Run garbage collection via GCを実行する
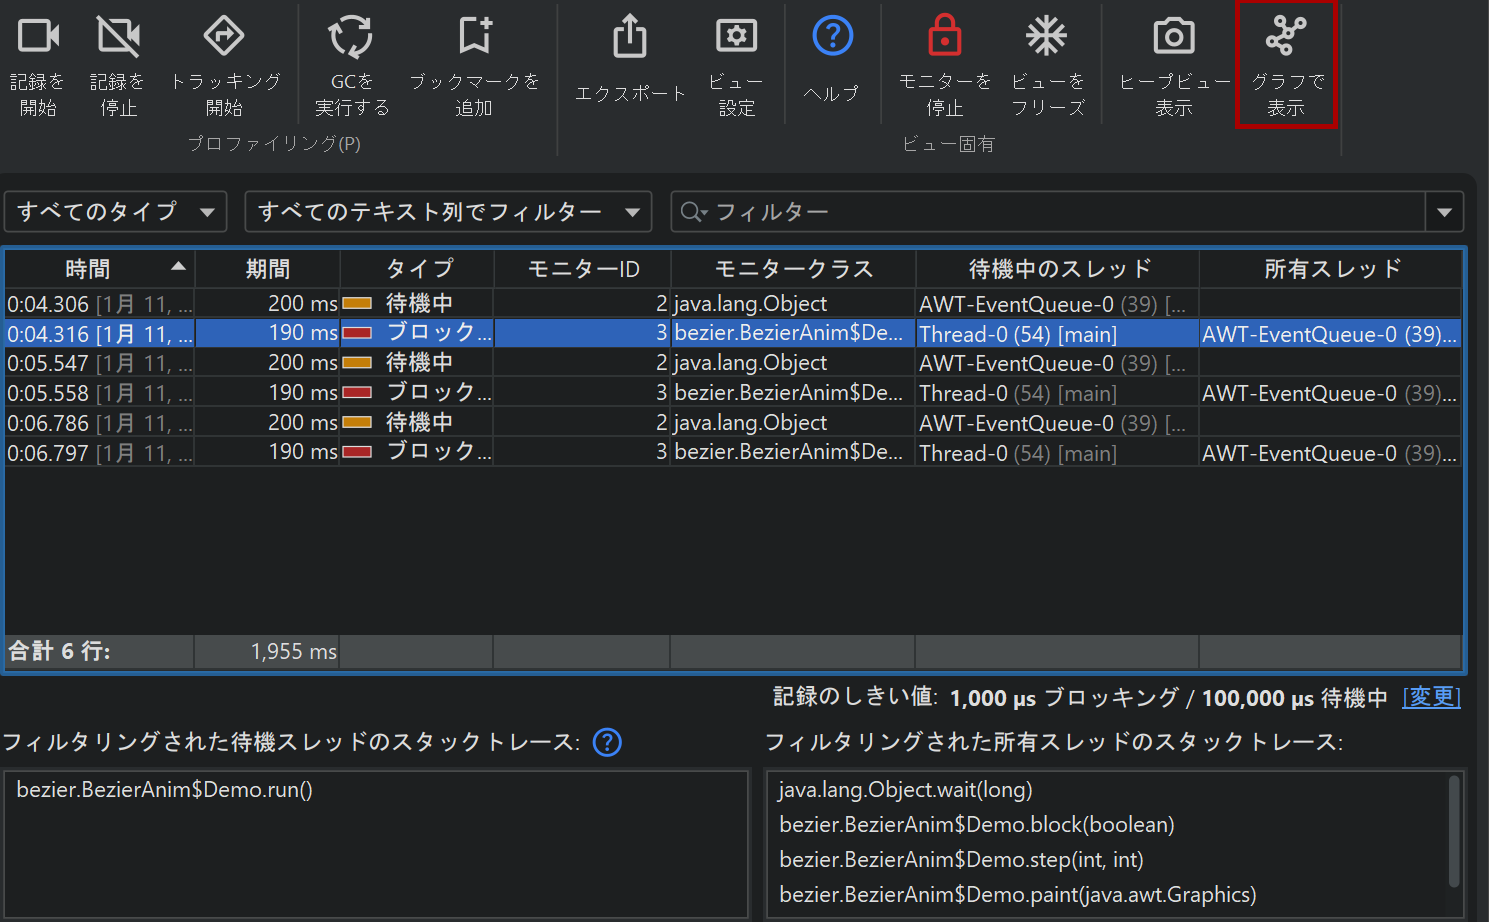The width and height of the screenshot is (1489, 922). coord(351,37)
